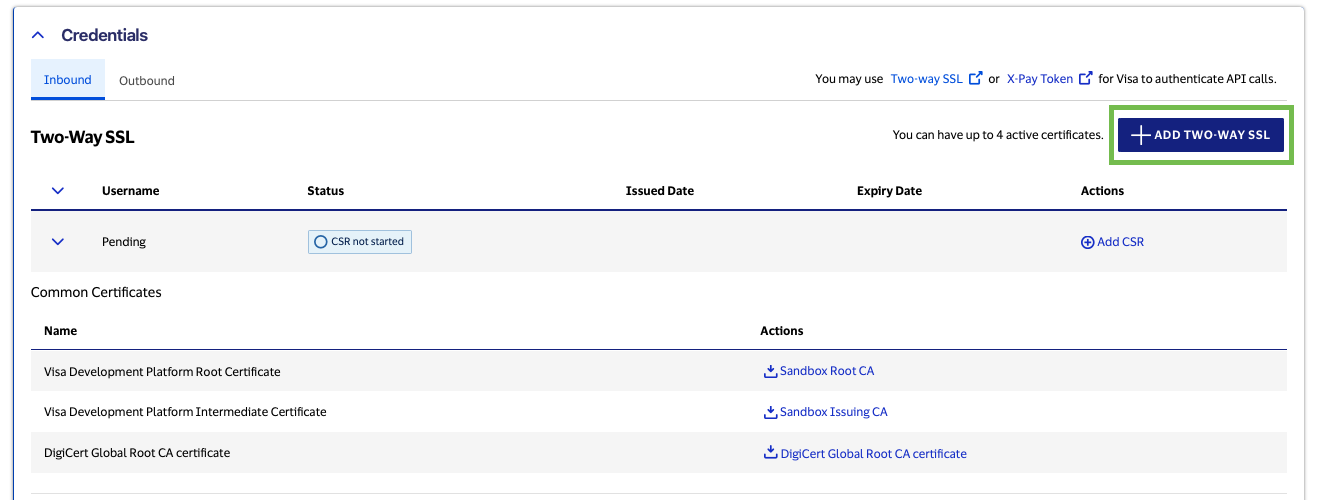Expand all rows via table header chevron
1321x500 pixels.
tap(58, 191)
